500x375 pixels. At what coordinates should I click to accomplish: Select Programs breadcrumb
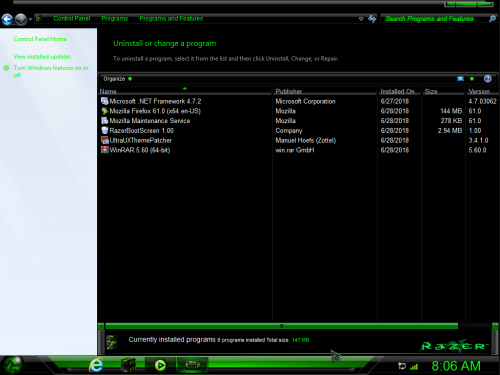115,18
